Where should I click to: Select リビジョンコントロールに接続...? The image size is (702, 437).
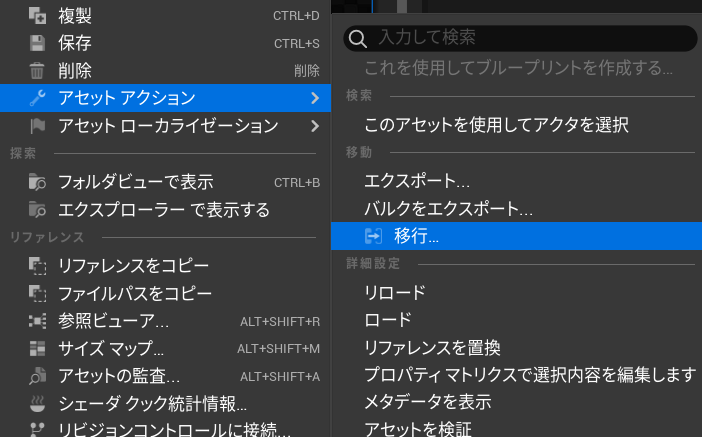(x=165, y=428)
